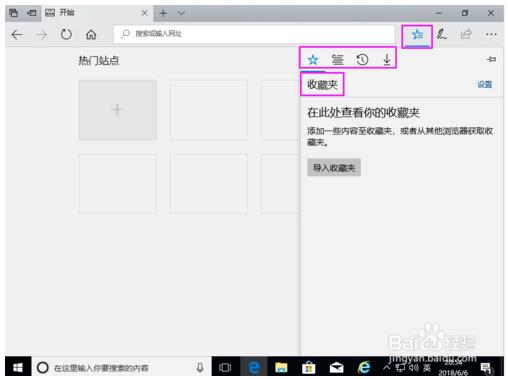Viewport: 508px width, 379px height.
Task: Pin the Hub pane open
Action: click(x=491, y=59)
